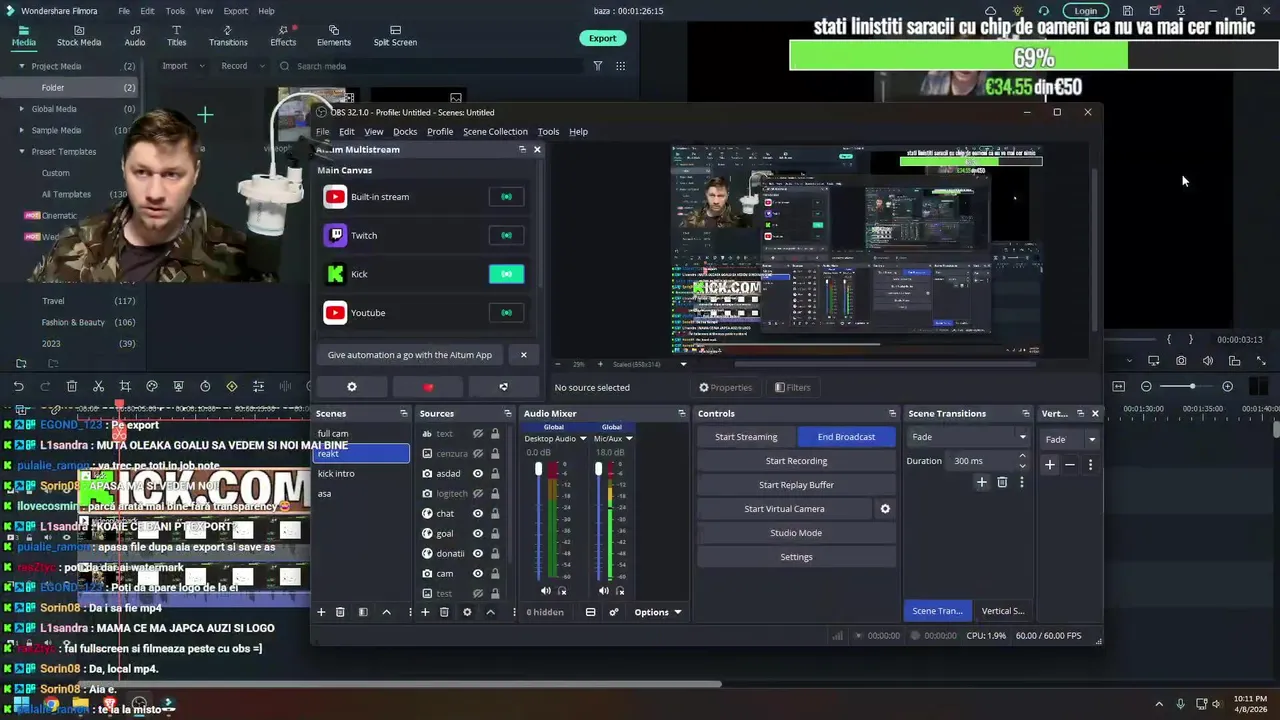The width and height of the screenshot is (1280, 720).
Task: Open the Vertical dock Fade dropdown
Action: tap(1070, 439)
